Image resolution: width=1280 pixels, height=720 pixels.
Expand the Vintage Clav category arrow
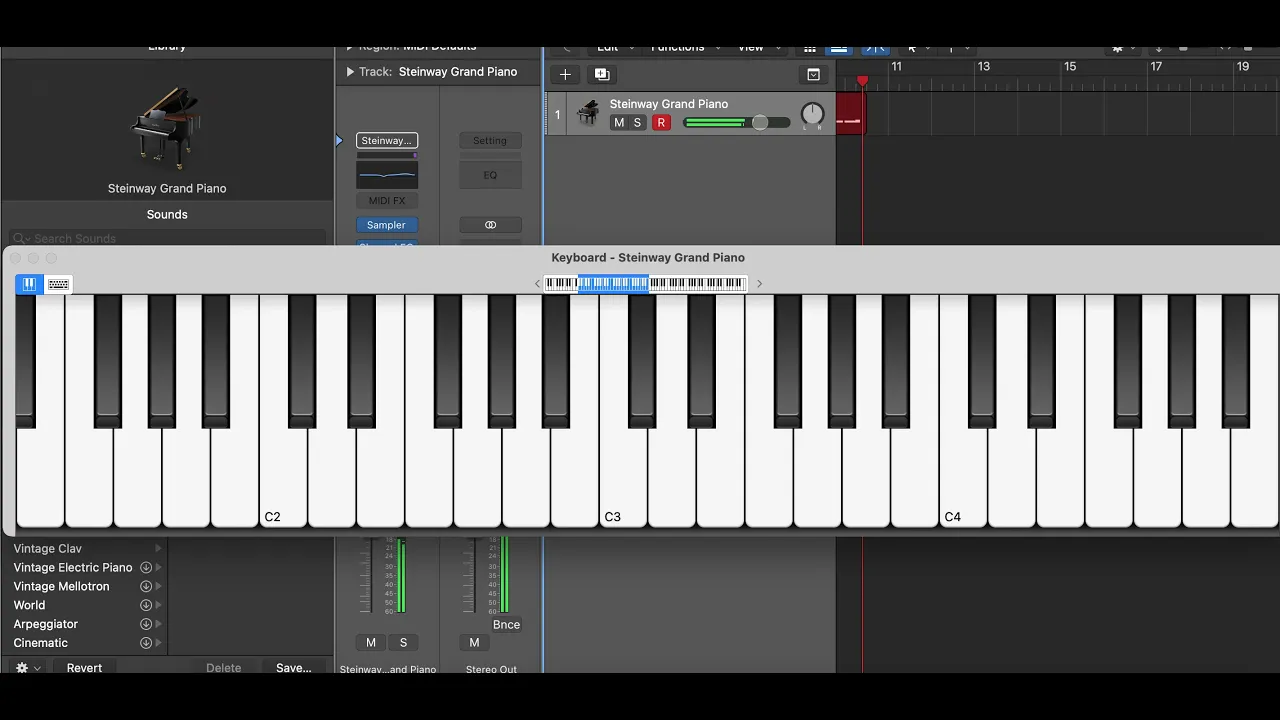[158, 548]
